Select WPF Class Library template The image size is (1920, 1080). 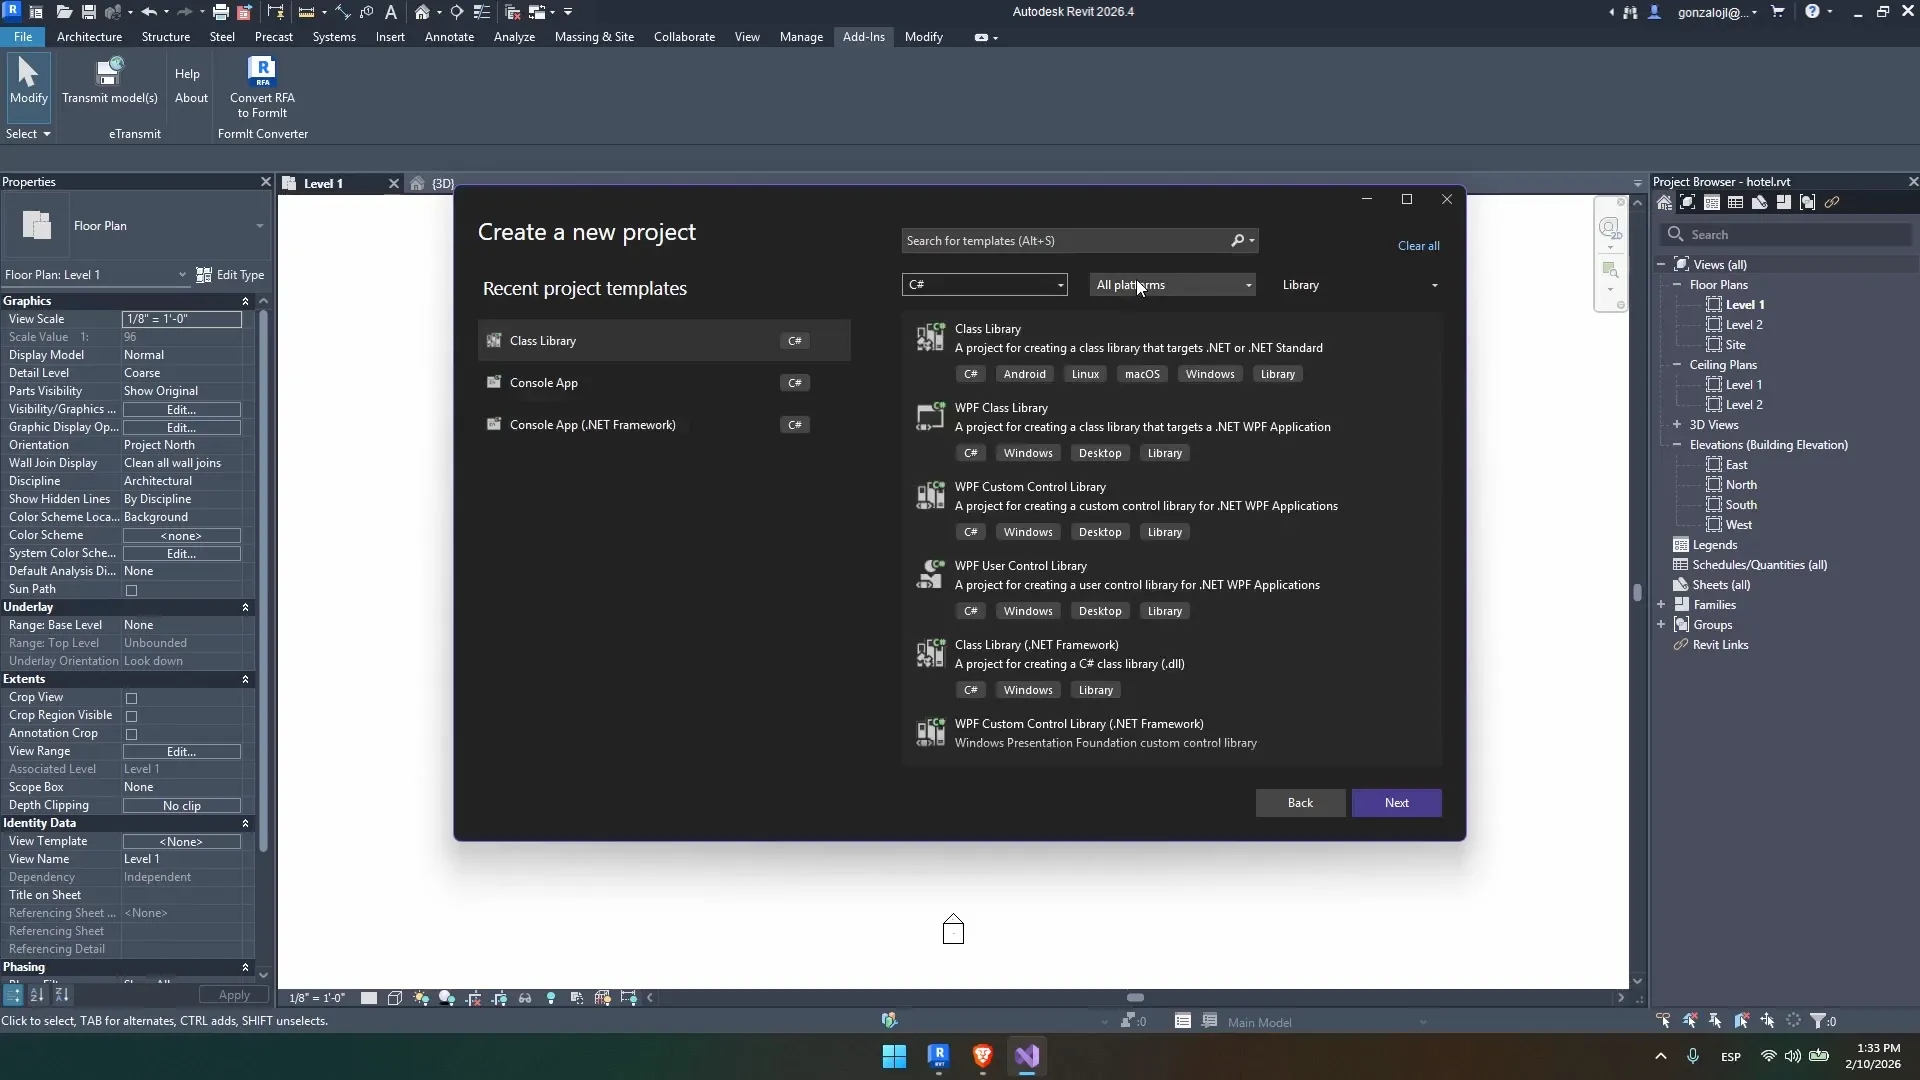click(x=1172, y=430)
